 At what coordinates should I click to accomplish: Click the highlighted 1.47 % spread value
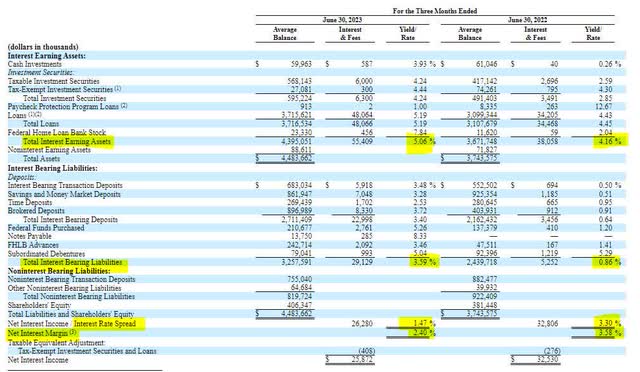coord(424,323)
